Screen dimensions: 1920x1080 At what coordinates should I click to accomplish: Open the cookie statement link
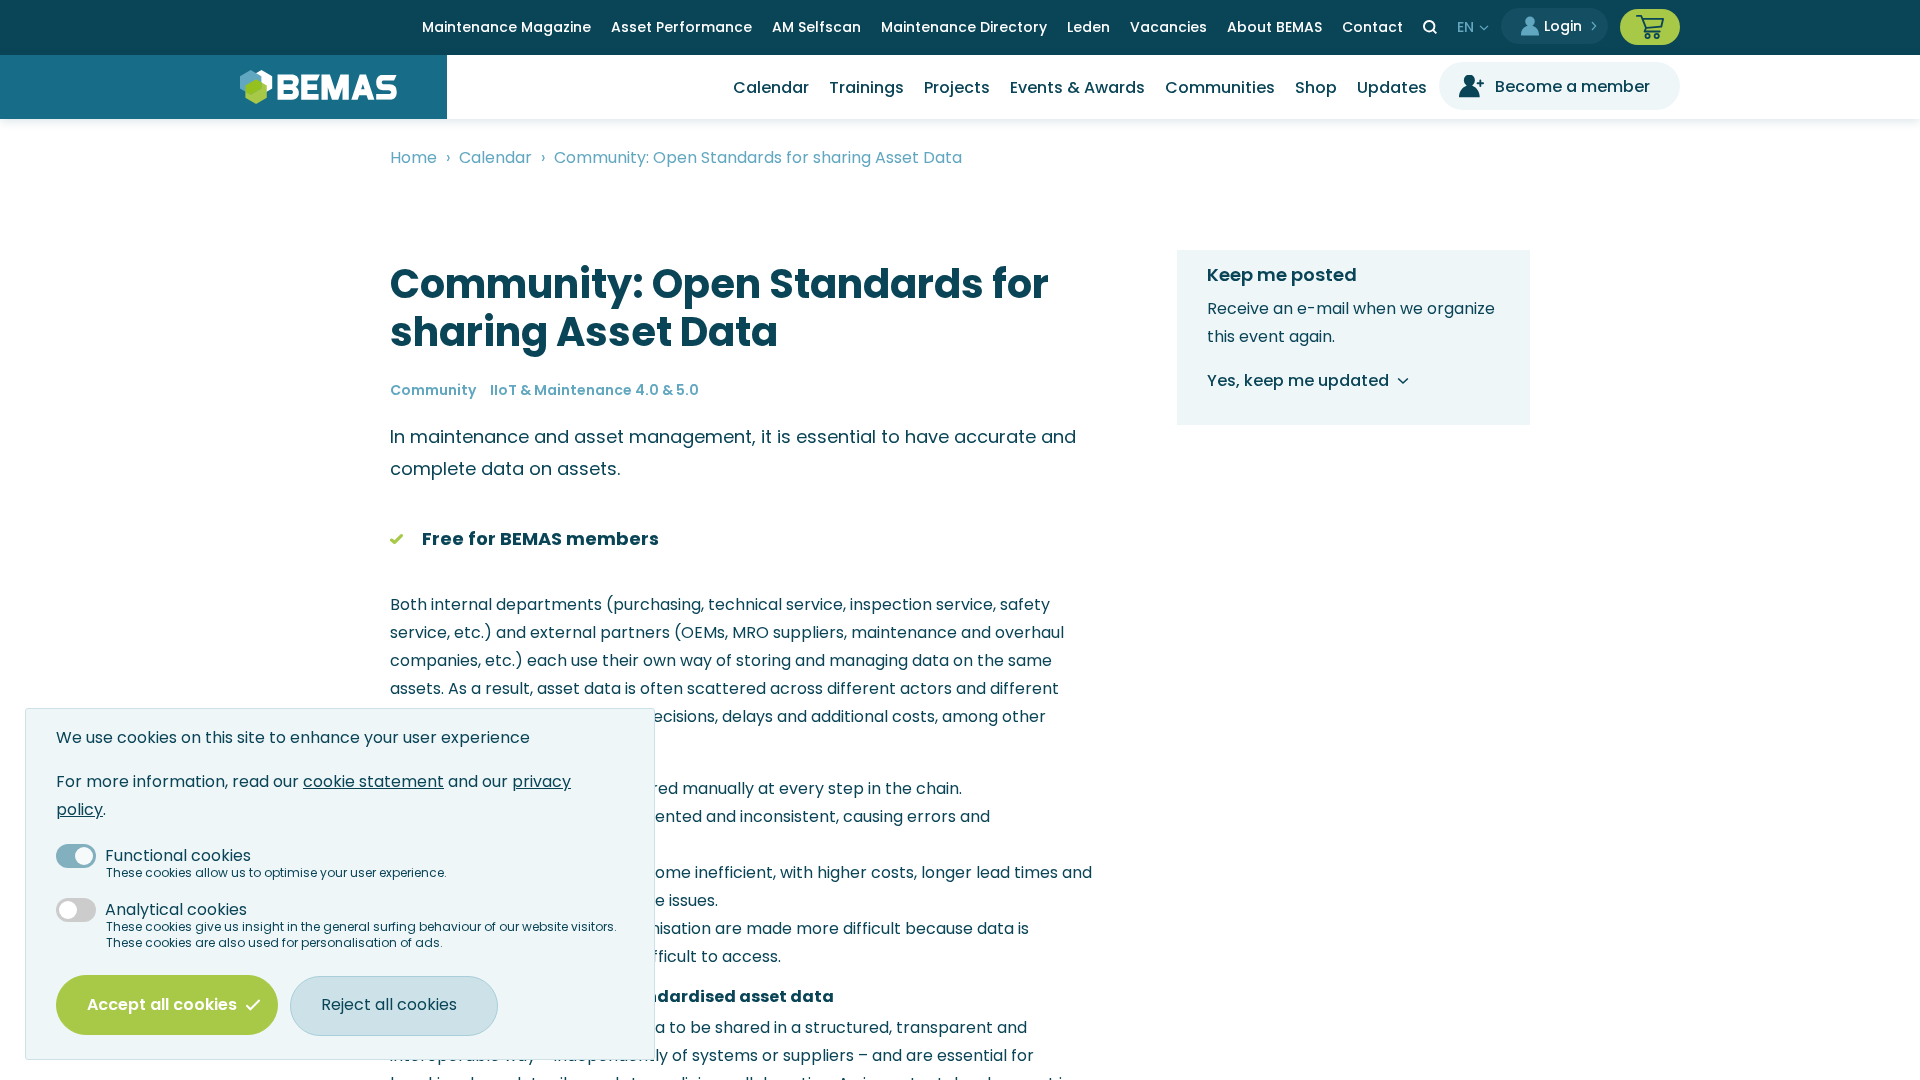pyautogui.click(x=373, y=782)
